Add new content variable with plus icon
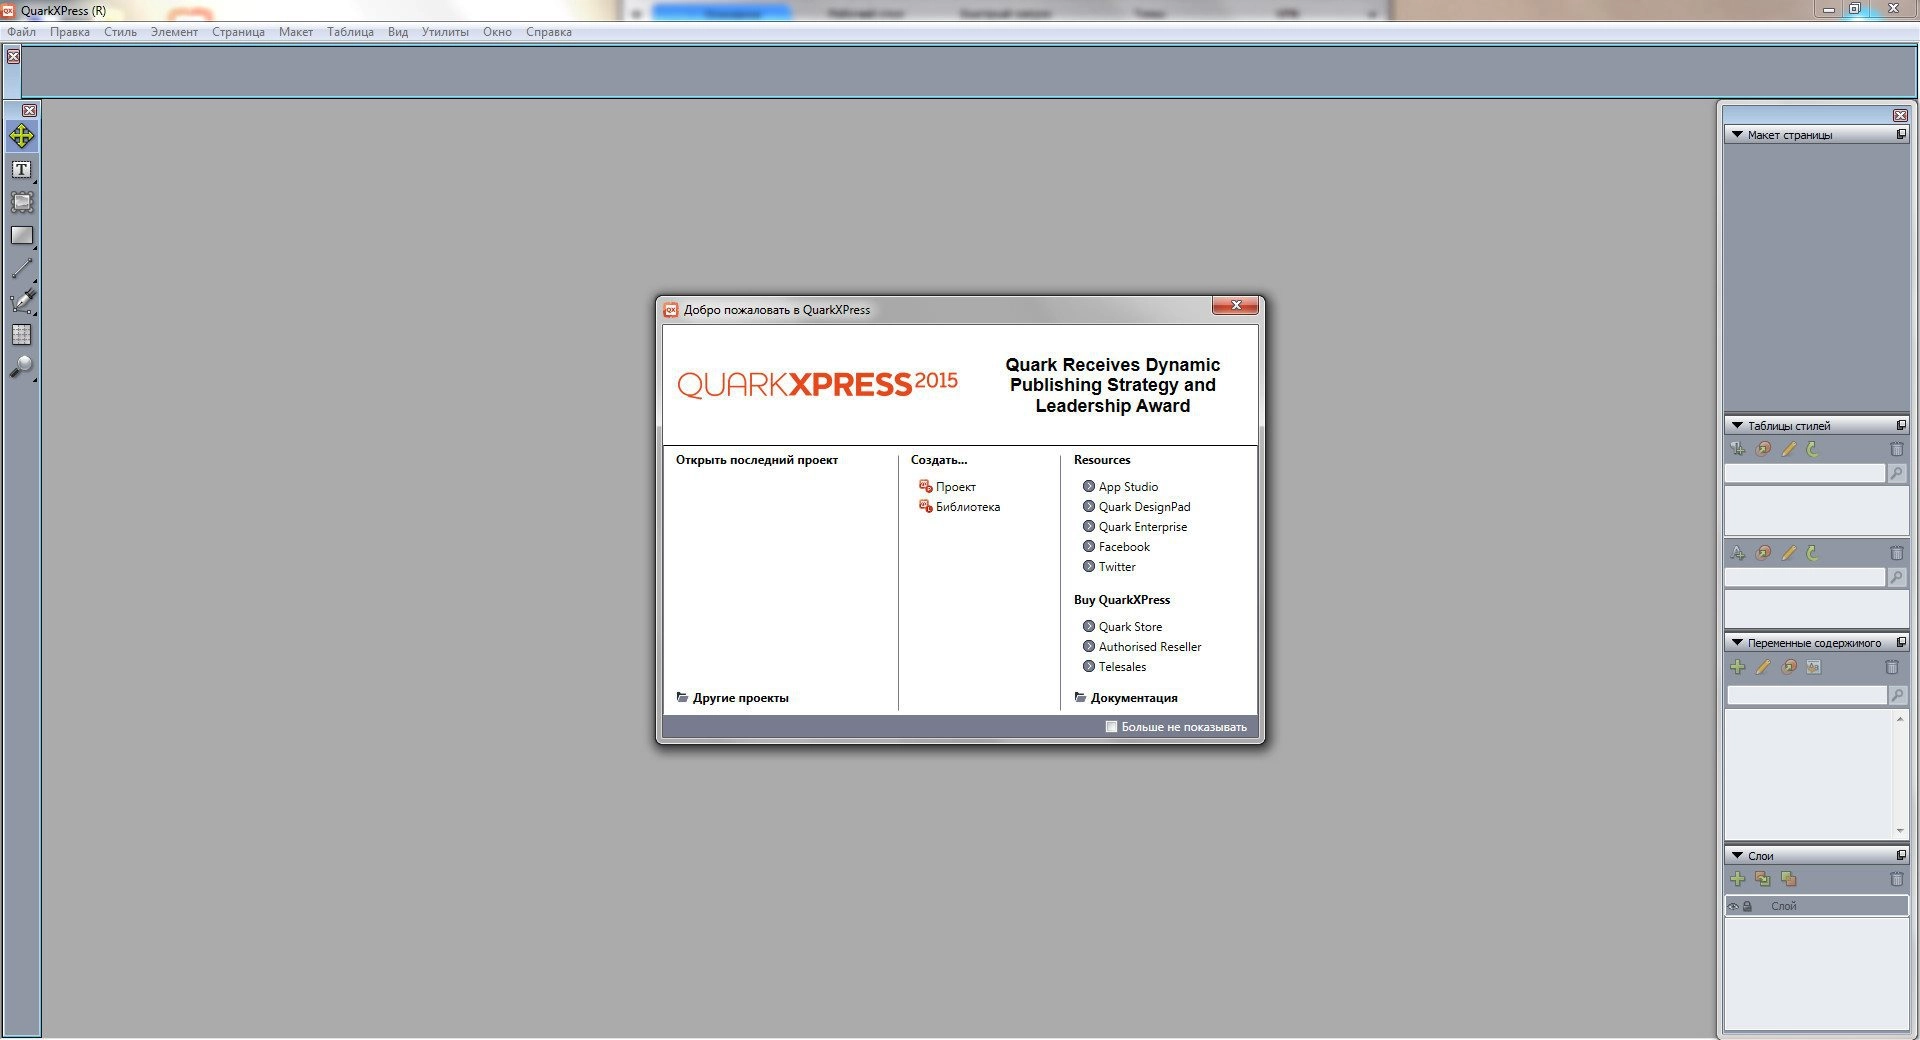This screenshot has width=1920, height=1040. (1738, 667)
